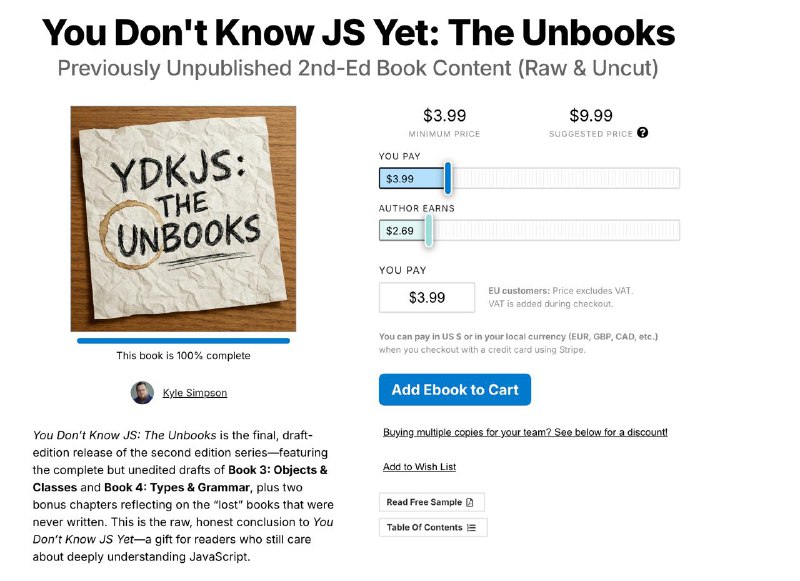Open the Kyle Simpson author link

pos(195,393)
